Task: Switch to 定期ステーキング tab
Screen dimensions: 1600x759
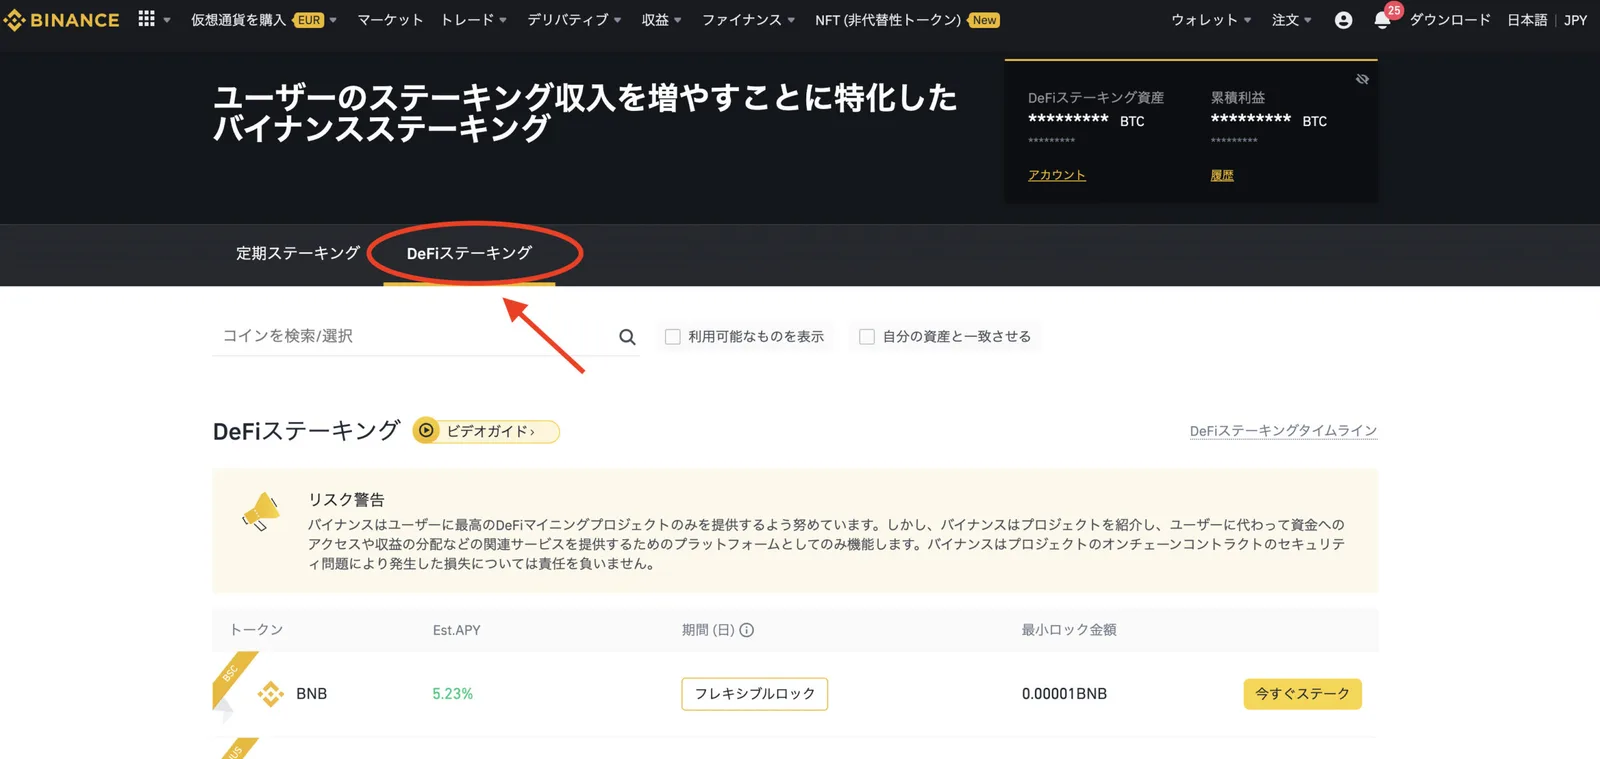Action: pos(298,253)
